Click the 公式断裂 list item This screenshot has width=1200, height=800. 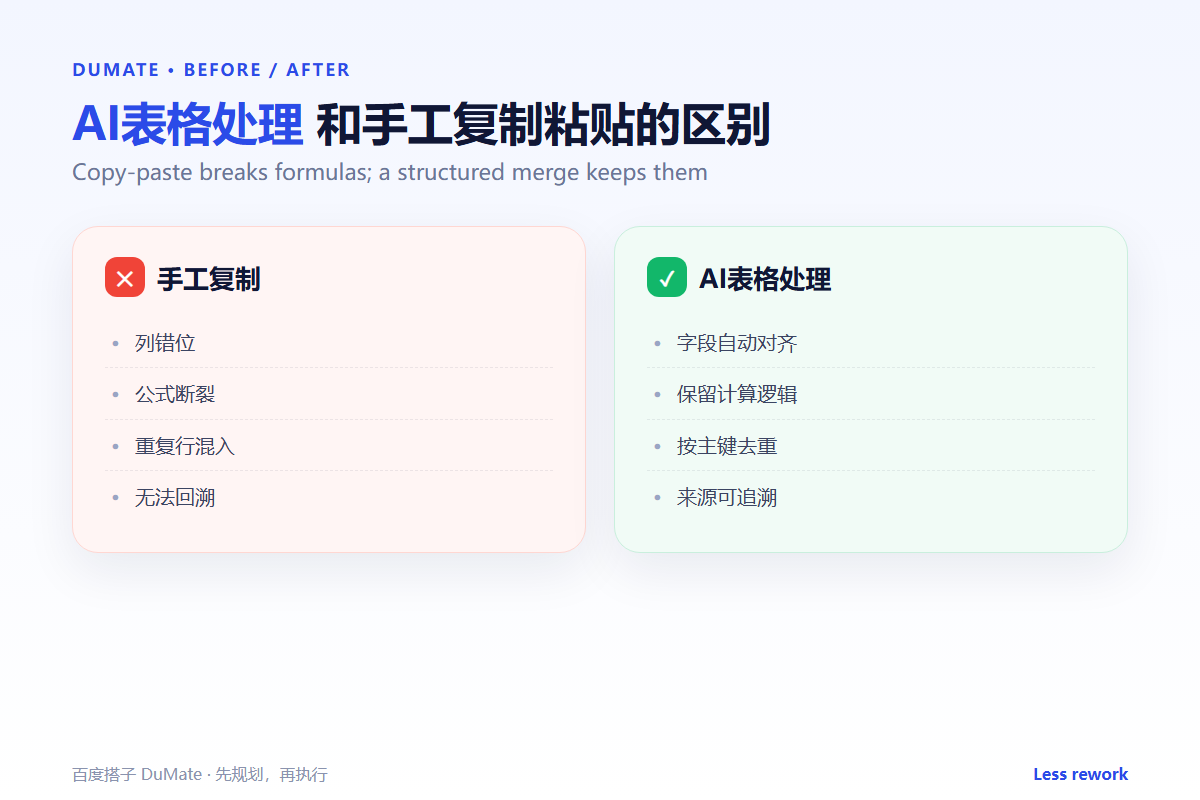pyautogui.click(x=329, y=394)
